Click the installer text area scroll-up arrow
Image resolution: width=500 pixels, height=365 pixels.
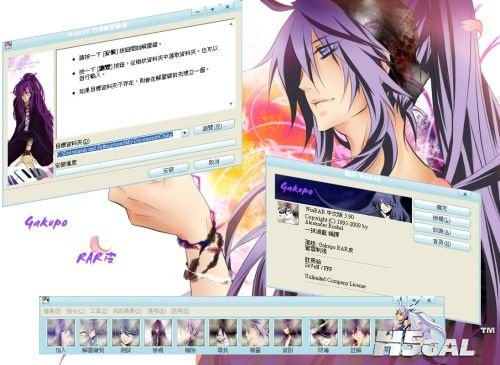point(231,24)
